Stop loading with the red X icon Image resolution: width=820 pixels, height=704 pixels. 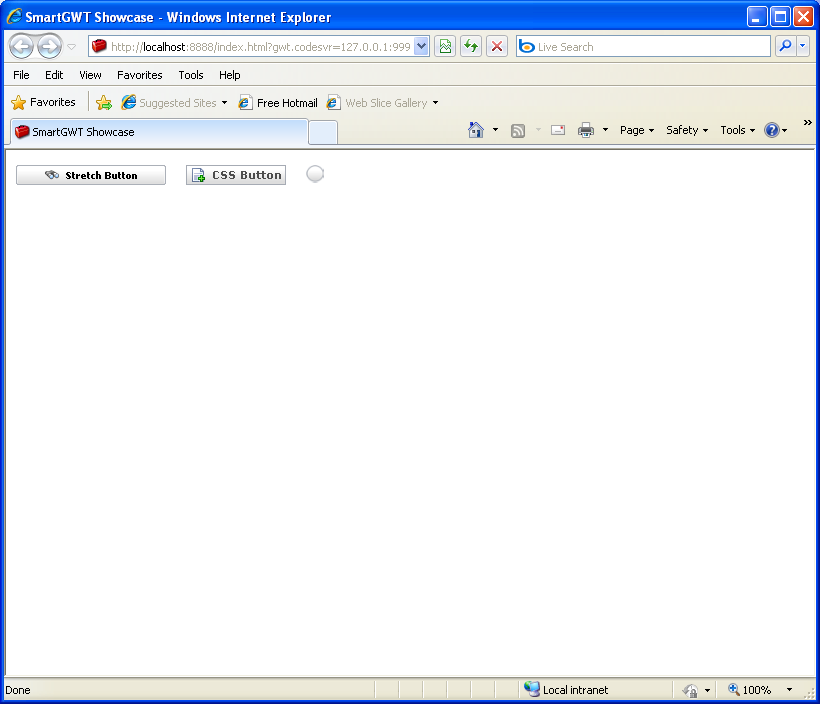497,47
